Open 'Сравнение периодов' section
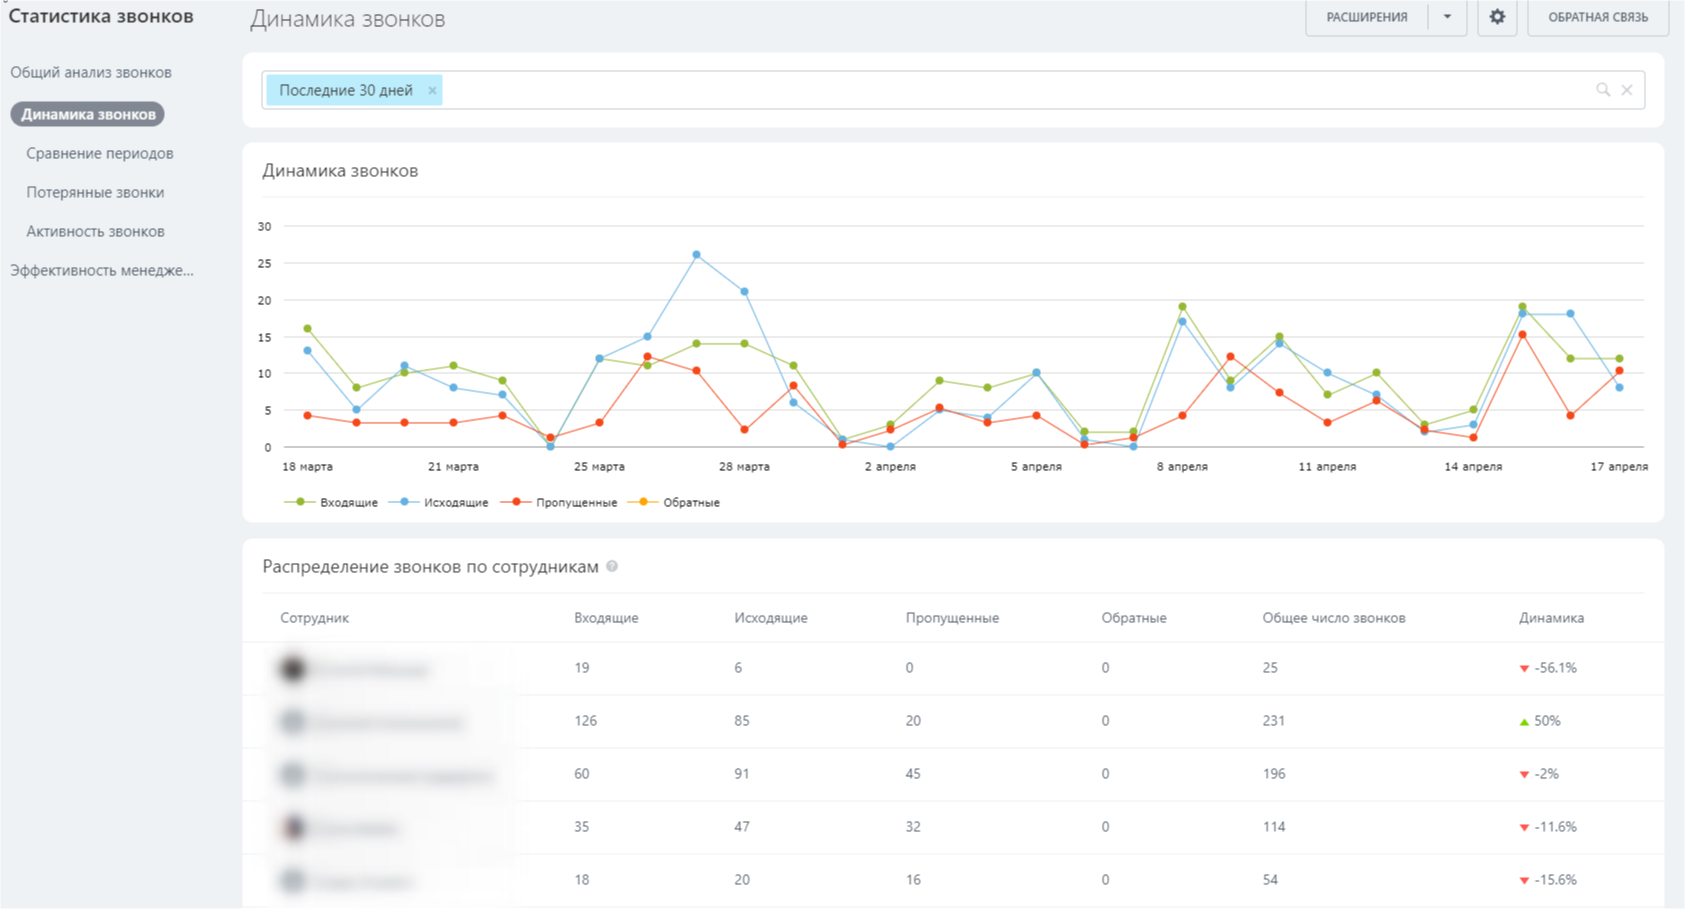 tap(100, 153)
